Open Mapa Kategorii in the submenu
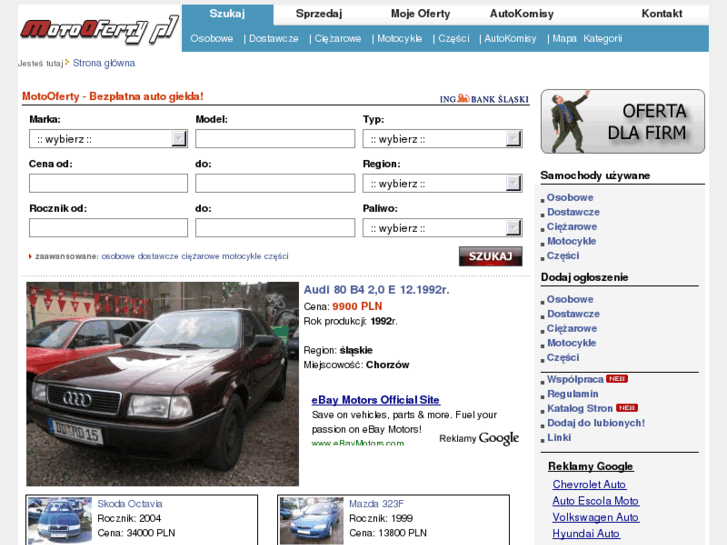The image size is (727, 545). (587, 38)
